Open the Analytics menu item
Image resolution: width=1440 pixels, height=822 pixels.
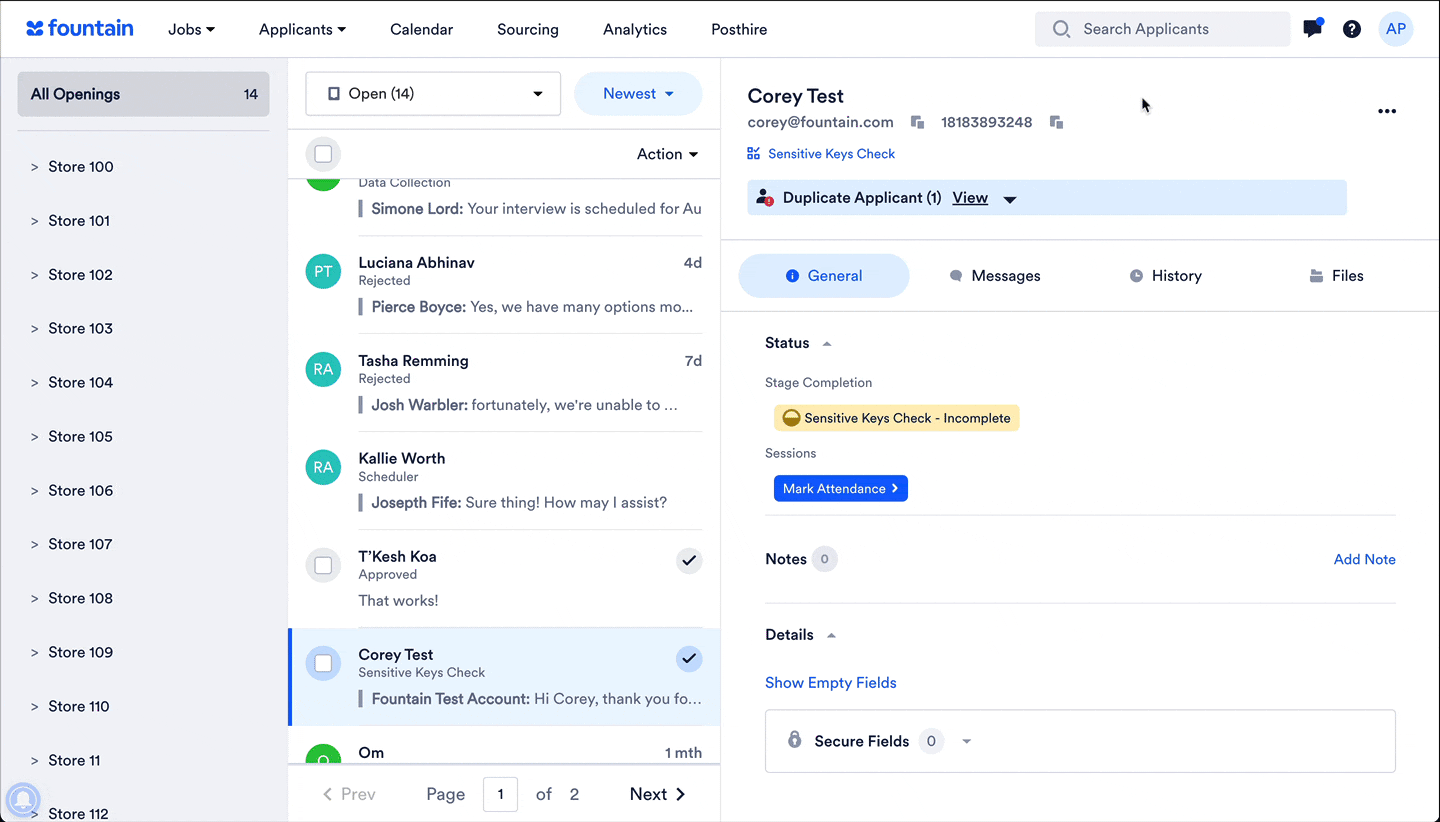coord(634,29)
